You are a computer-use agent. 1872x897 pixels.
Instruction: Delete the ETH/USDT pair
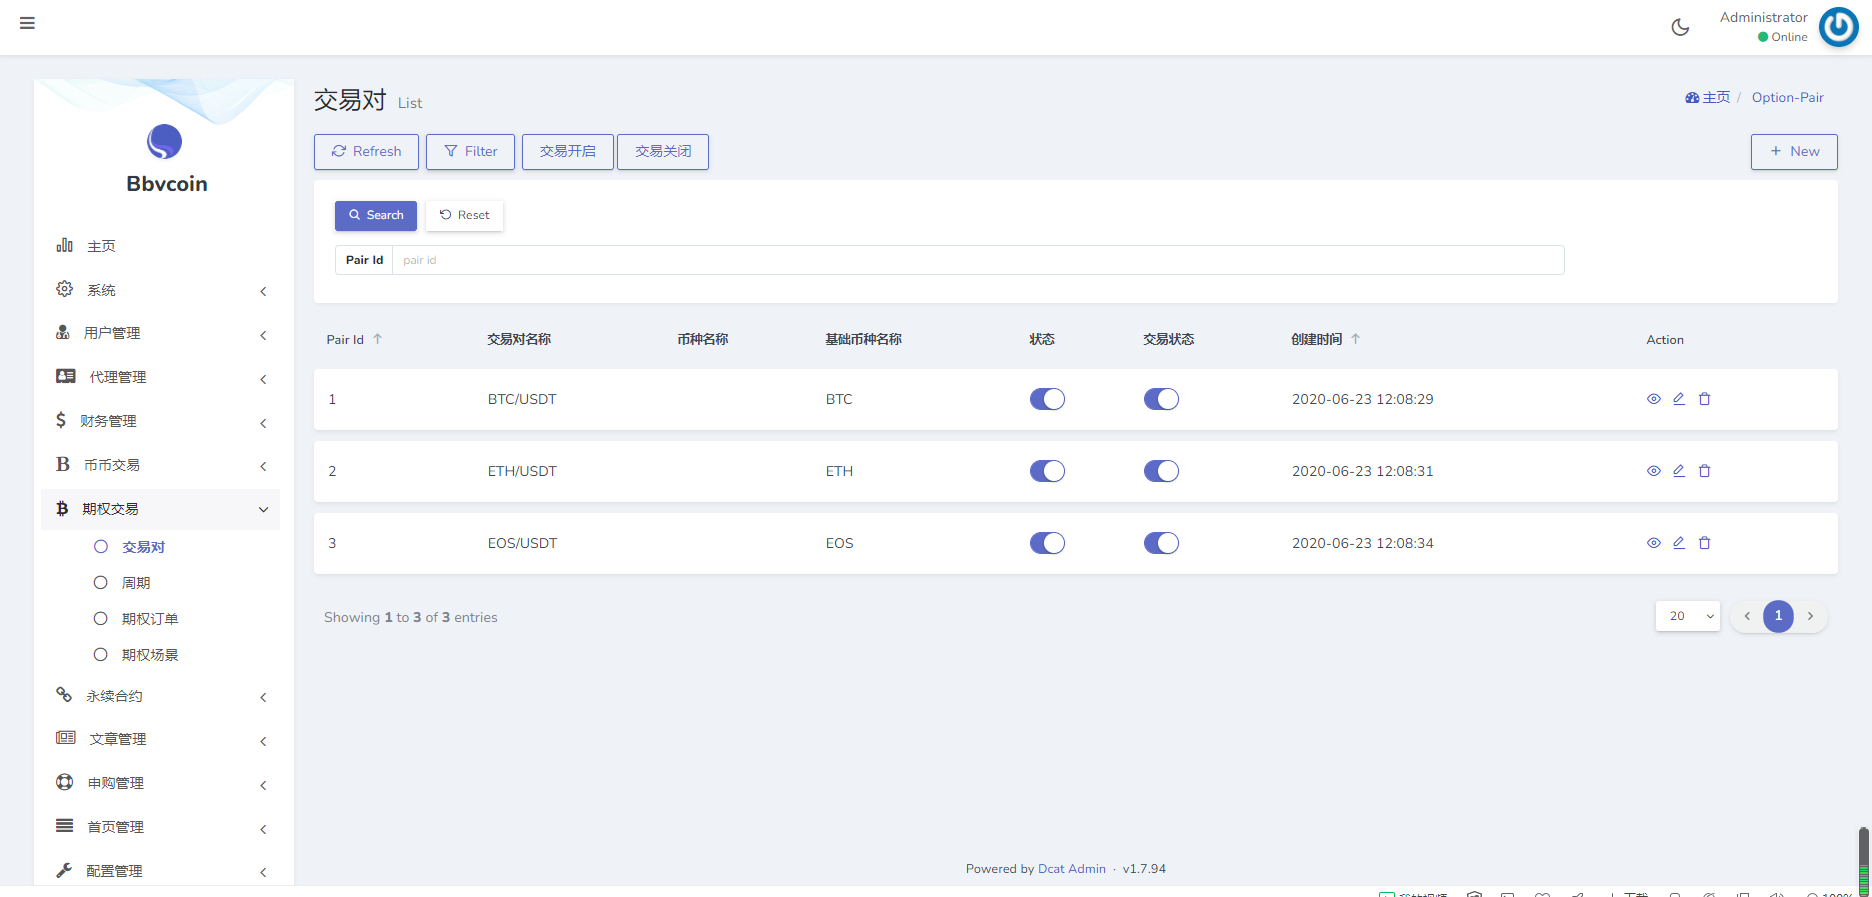1705,471
